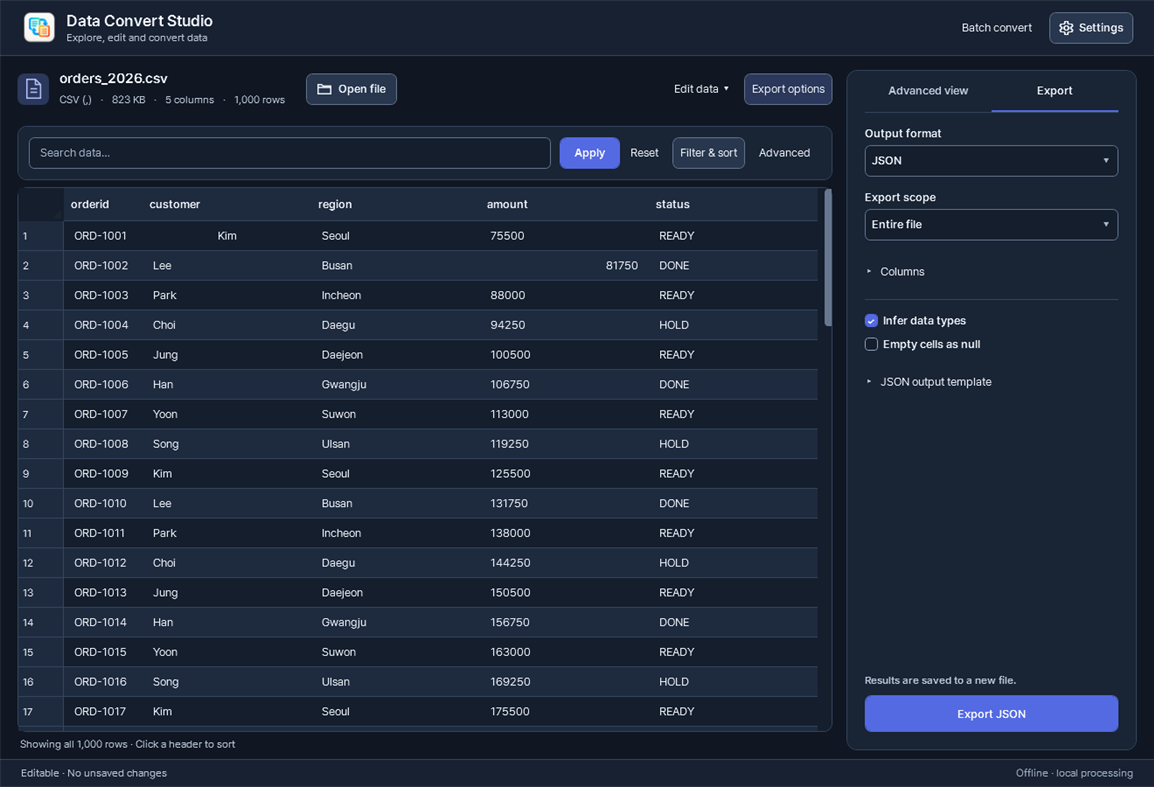The width and height of the screenshot is (1154, 787).
Task: Reset the search filter
Action: [x=644, y=153]
